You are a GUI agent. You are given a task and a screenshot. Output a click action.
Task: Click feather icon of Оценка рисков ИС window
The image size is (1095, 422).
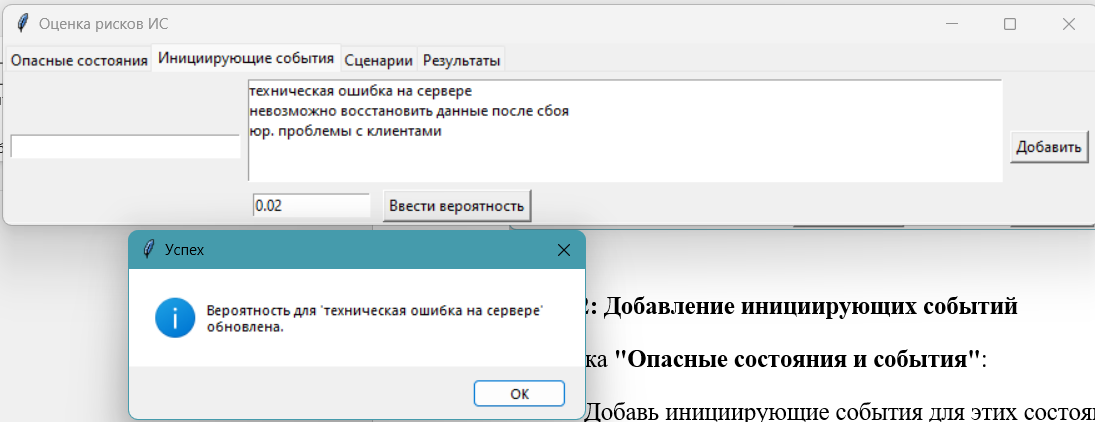click(23, 24)
